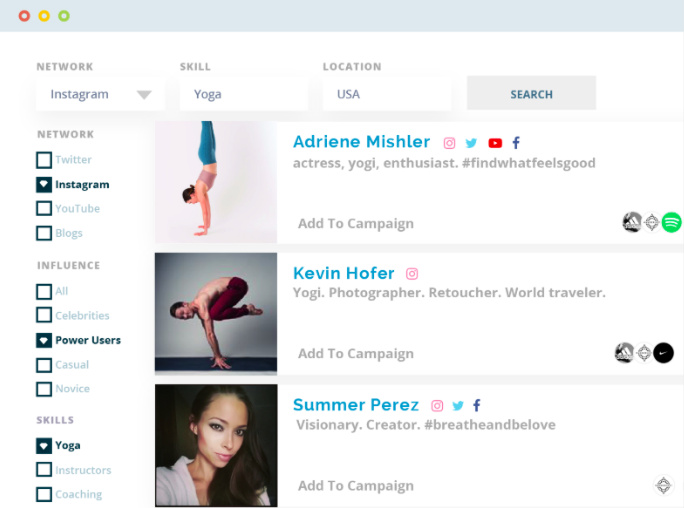Tick the Celebrities influence checkbox
Screen dimensions: 684x508
tap(44, 316)
